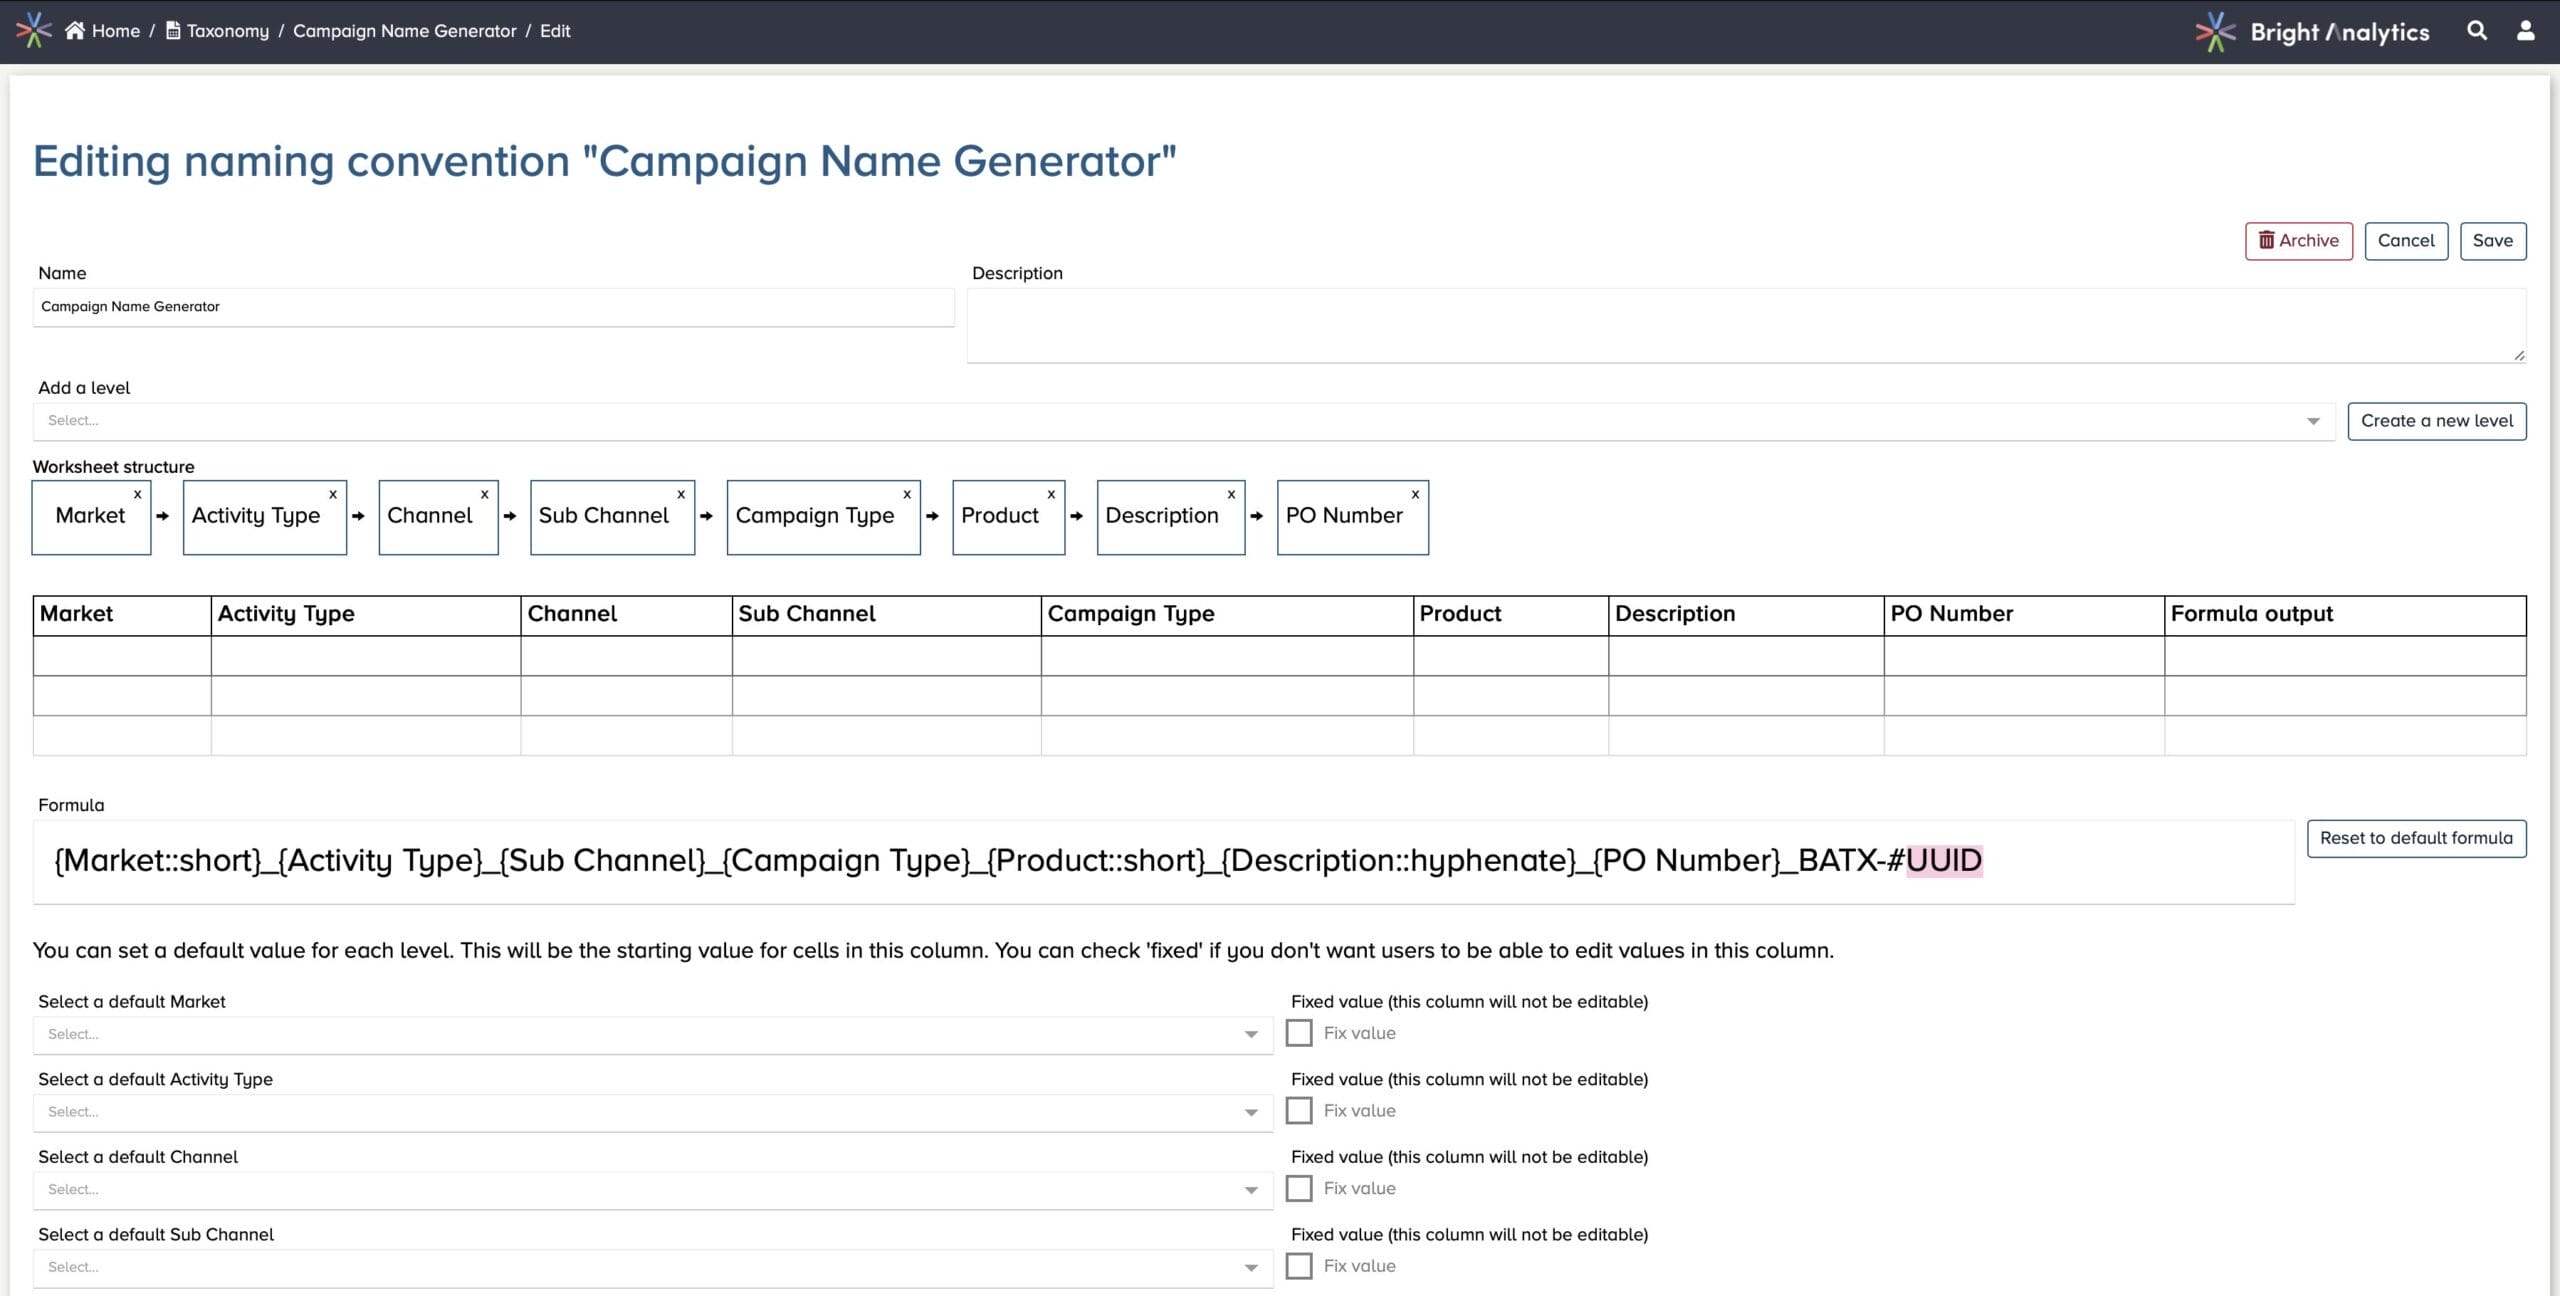Click Reset to default formula
The image size is (2560, 1296).
2415,838
